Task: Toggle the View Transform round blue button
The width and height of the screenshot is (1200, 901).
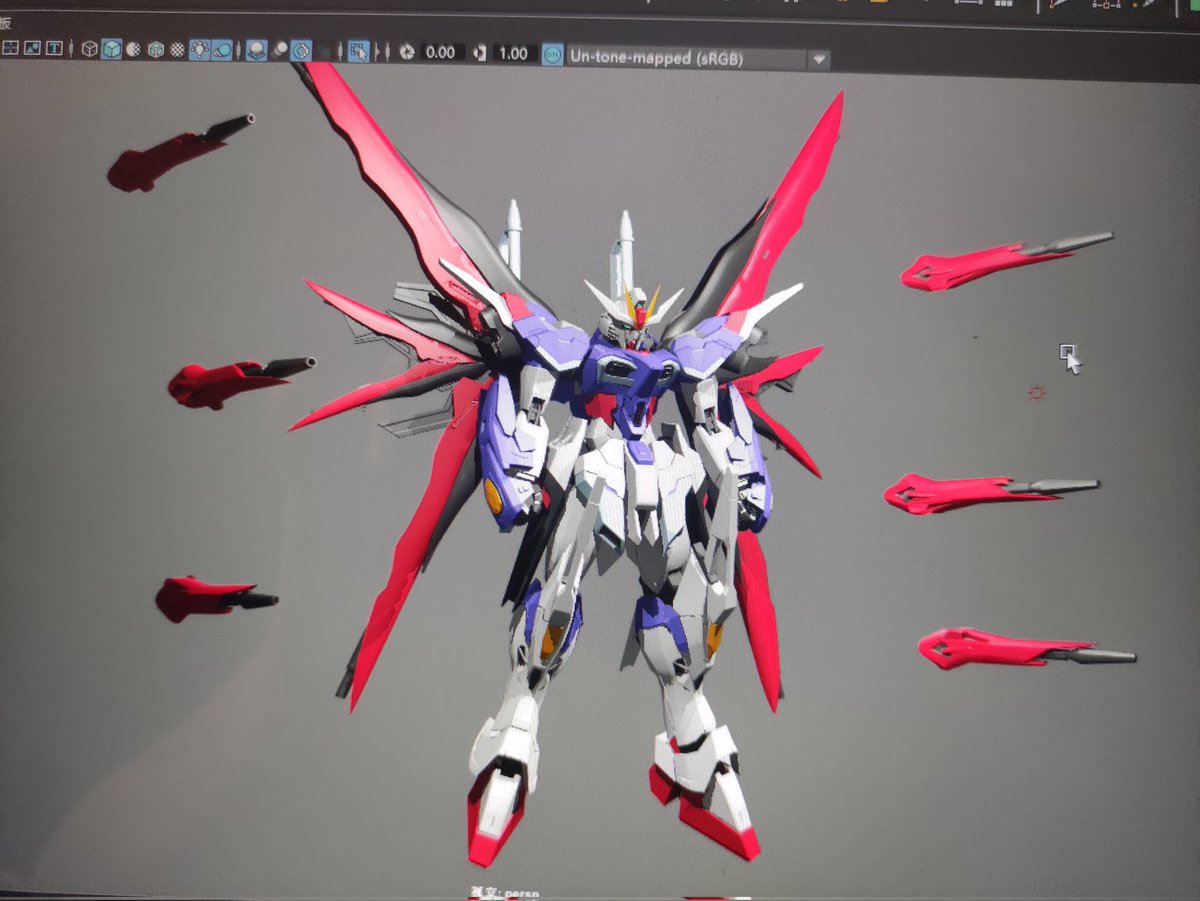Action: 552,54
